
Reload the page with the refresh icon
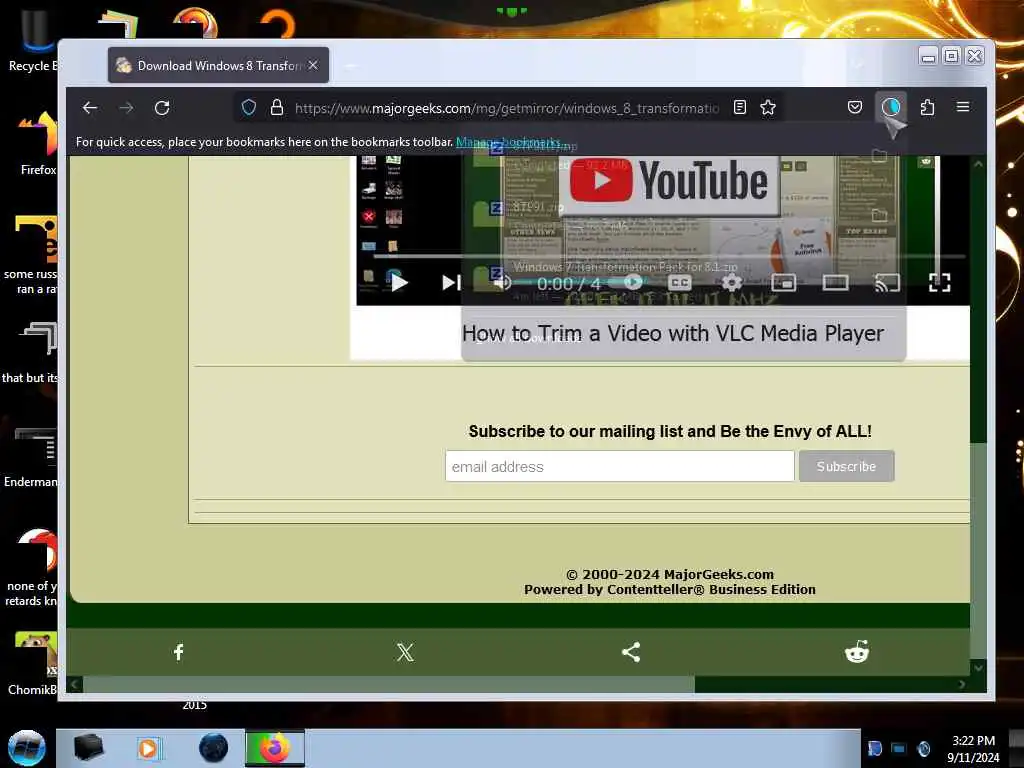tap(162, 108)
